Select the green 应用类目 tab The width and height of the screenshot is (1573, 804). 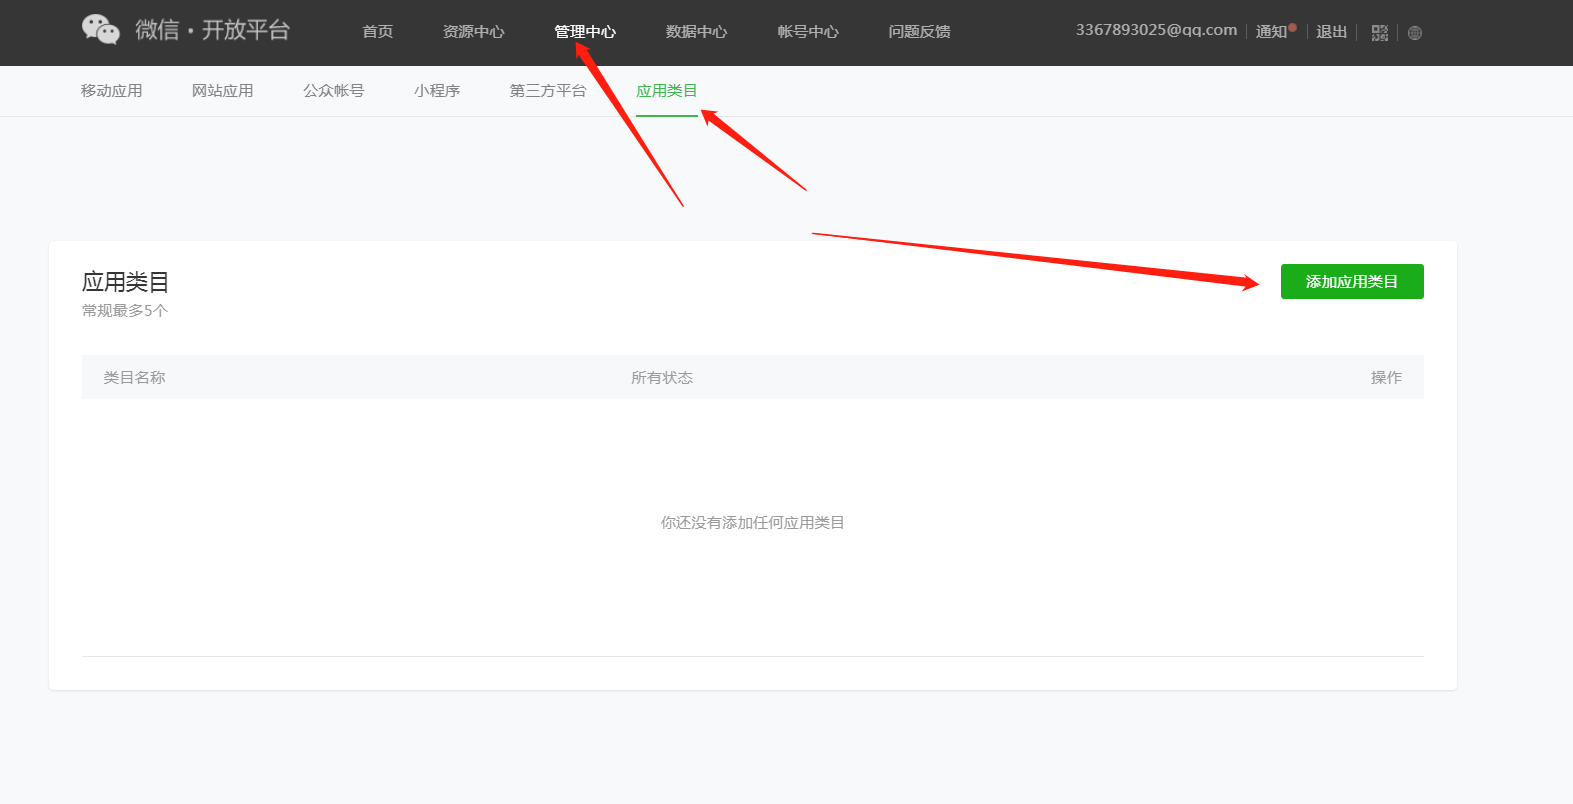coord(667,91)
